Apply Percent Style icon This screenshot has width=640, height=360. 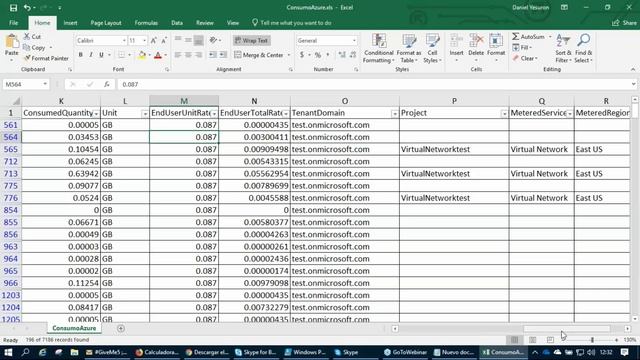click(x=318, y=55)
